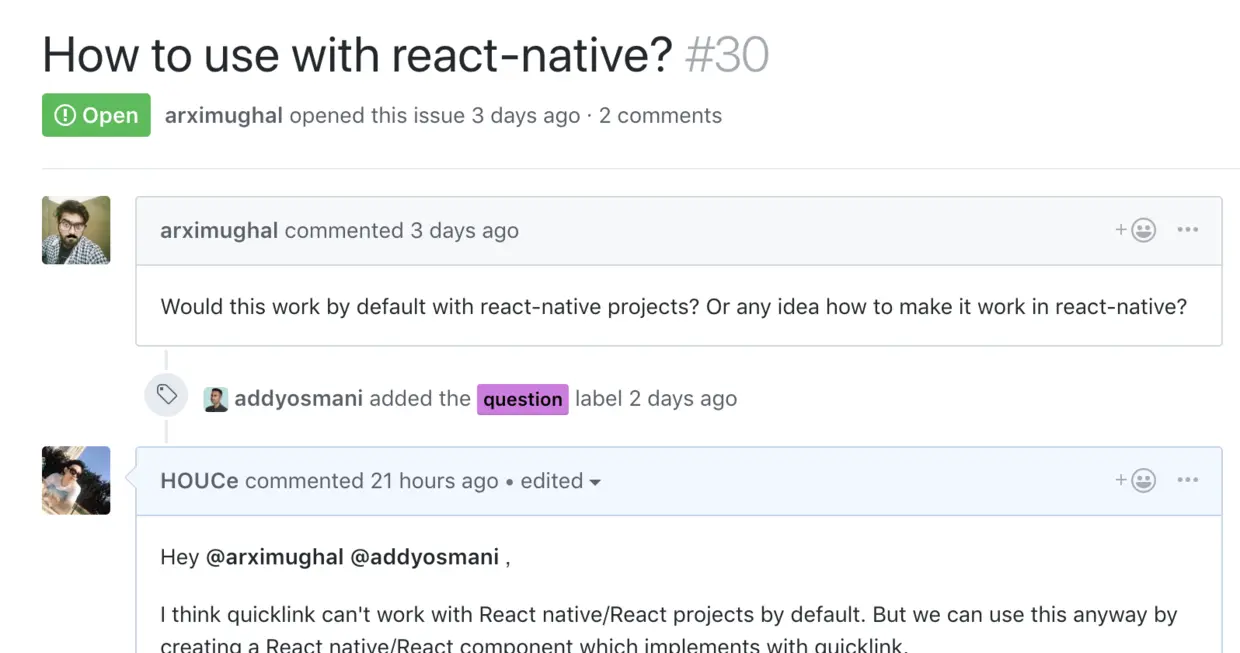Open the options menu on HOUCe's comment

(1188, 479)
